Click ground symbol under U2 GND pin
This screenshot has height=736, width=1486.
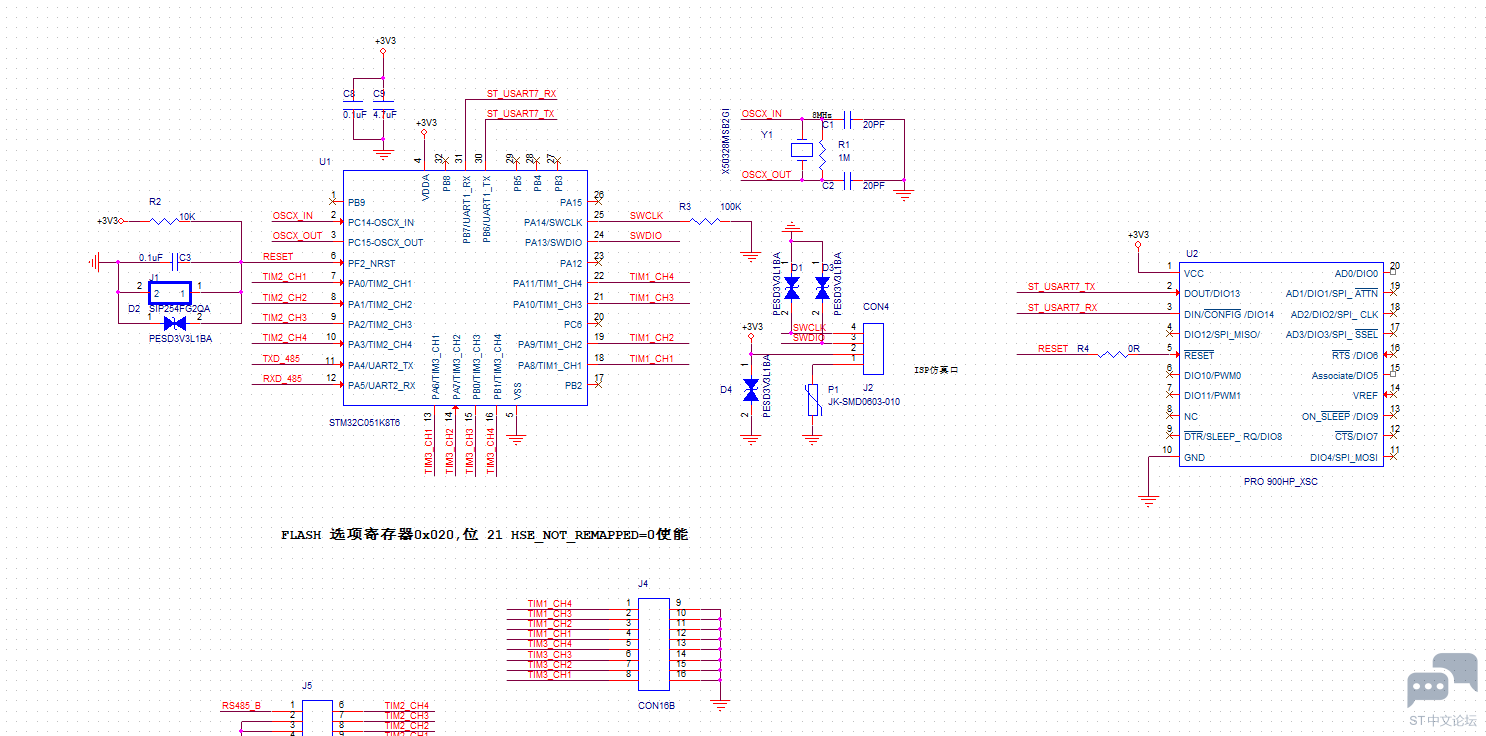click(x=1148, y=498)
